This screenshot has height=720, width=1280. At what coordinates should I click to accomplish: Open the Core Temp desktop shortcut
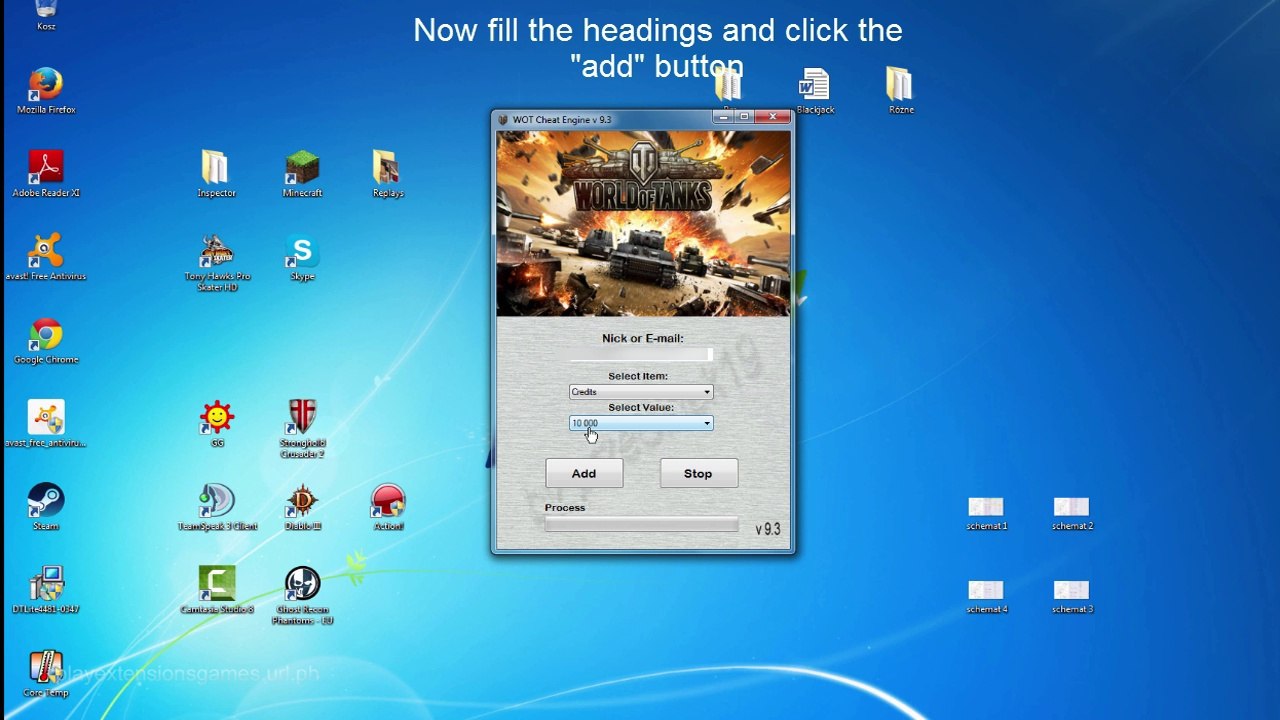coord(46,673)
